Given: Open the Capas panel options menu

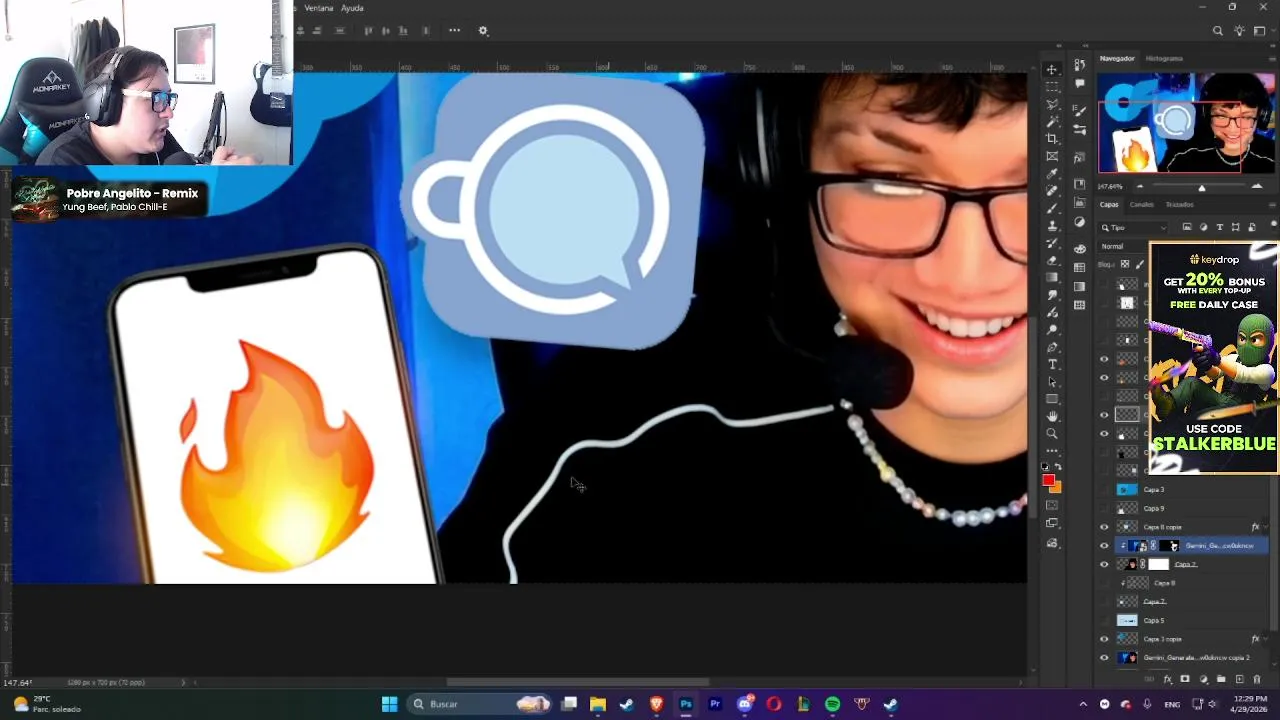Looking at the screenshot, I should [x=1271, y=204].
